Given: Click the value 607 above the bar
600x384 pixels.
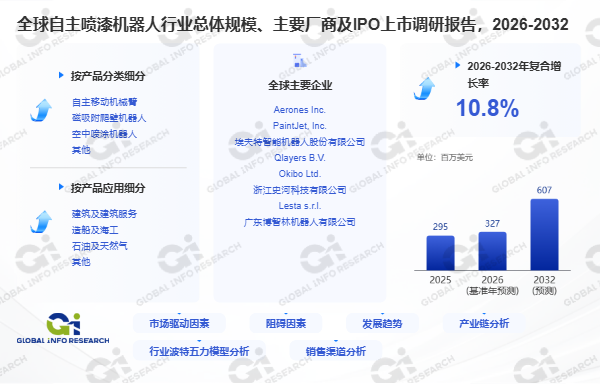Looking at the screenshot, I should click(544, 190).
